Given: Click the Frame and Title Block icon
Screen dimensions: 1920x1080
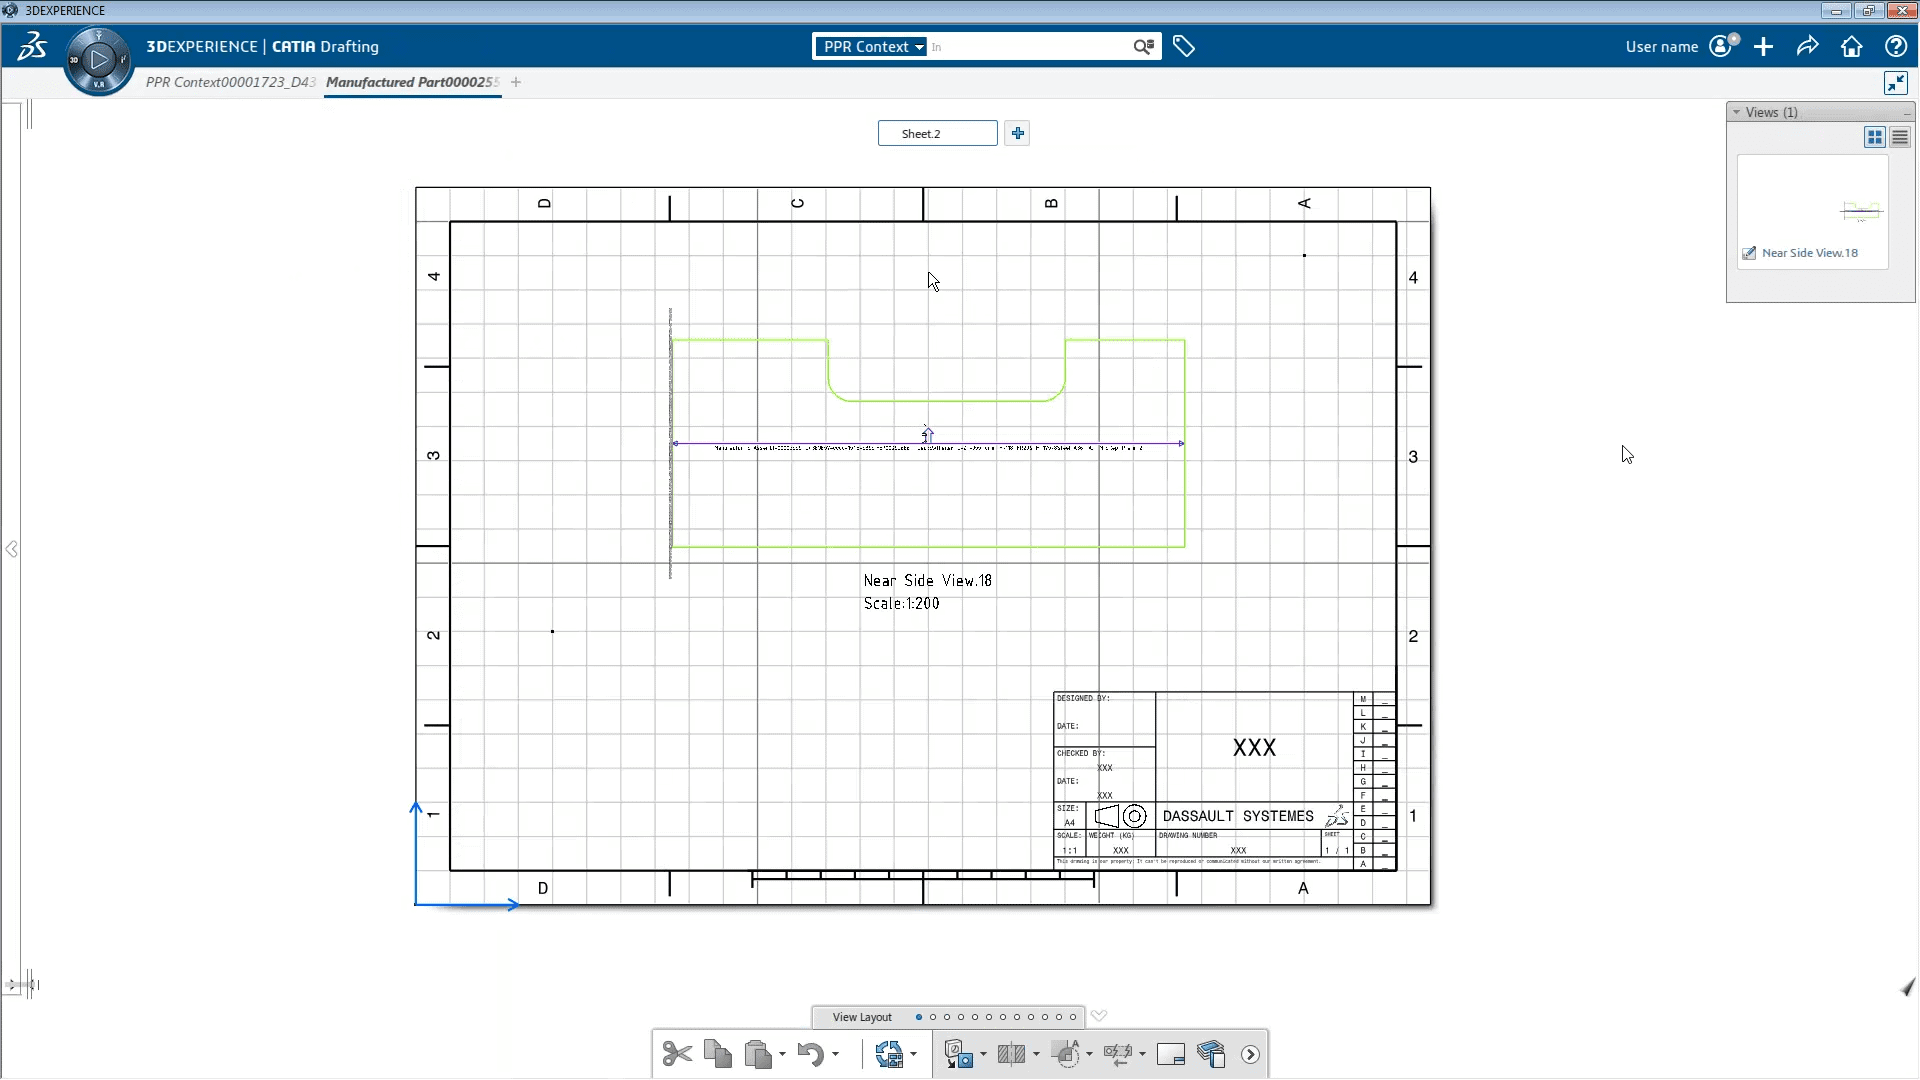Looking at the screenshot, I should 1170,1054.
